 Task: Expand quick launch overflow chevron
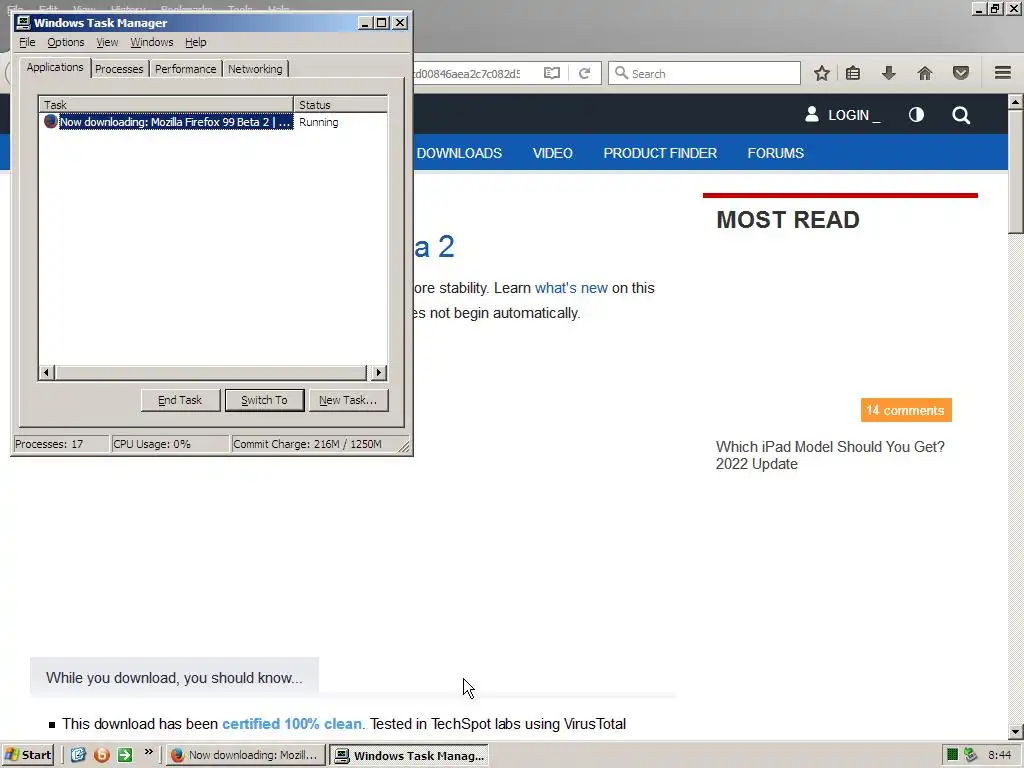[x=149, y=752]
